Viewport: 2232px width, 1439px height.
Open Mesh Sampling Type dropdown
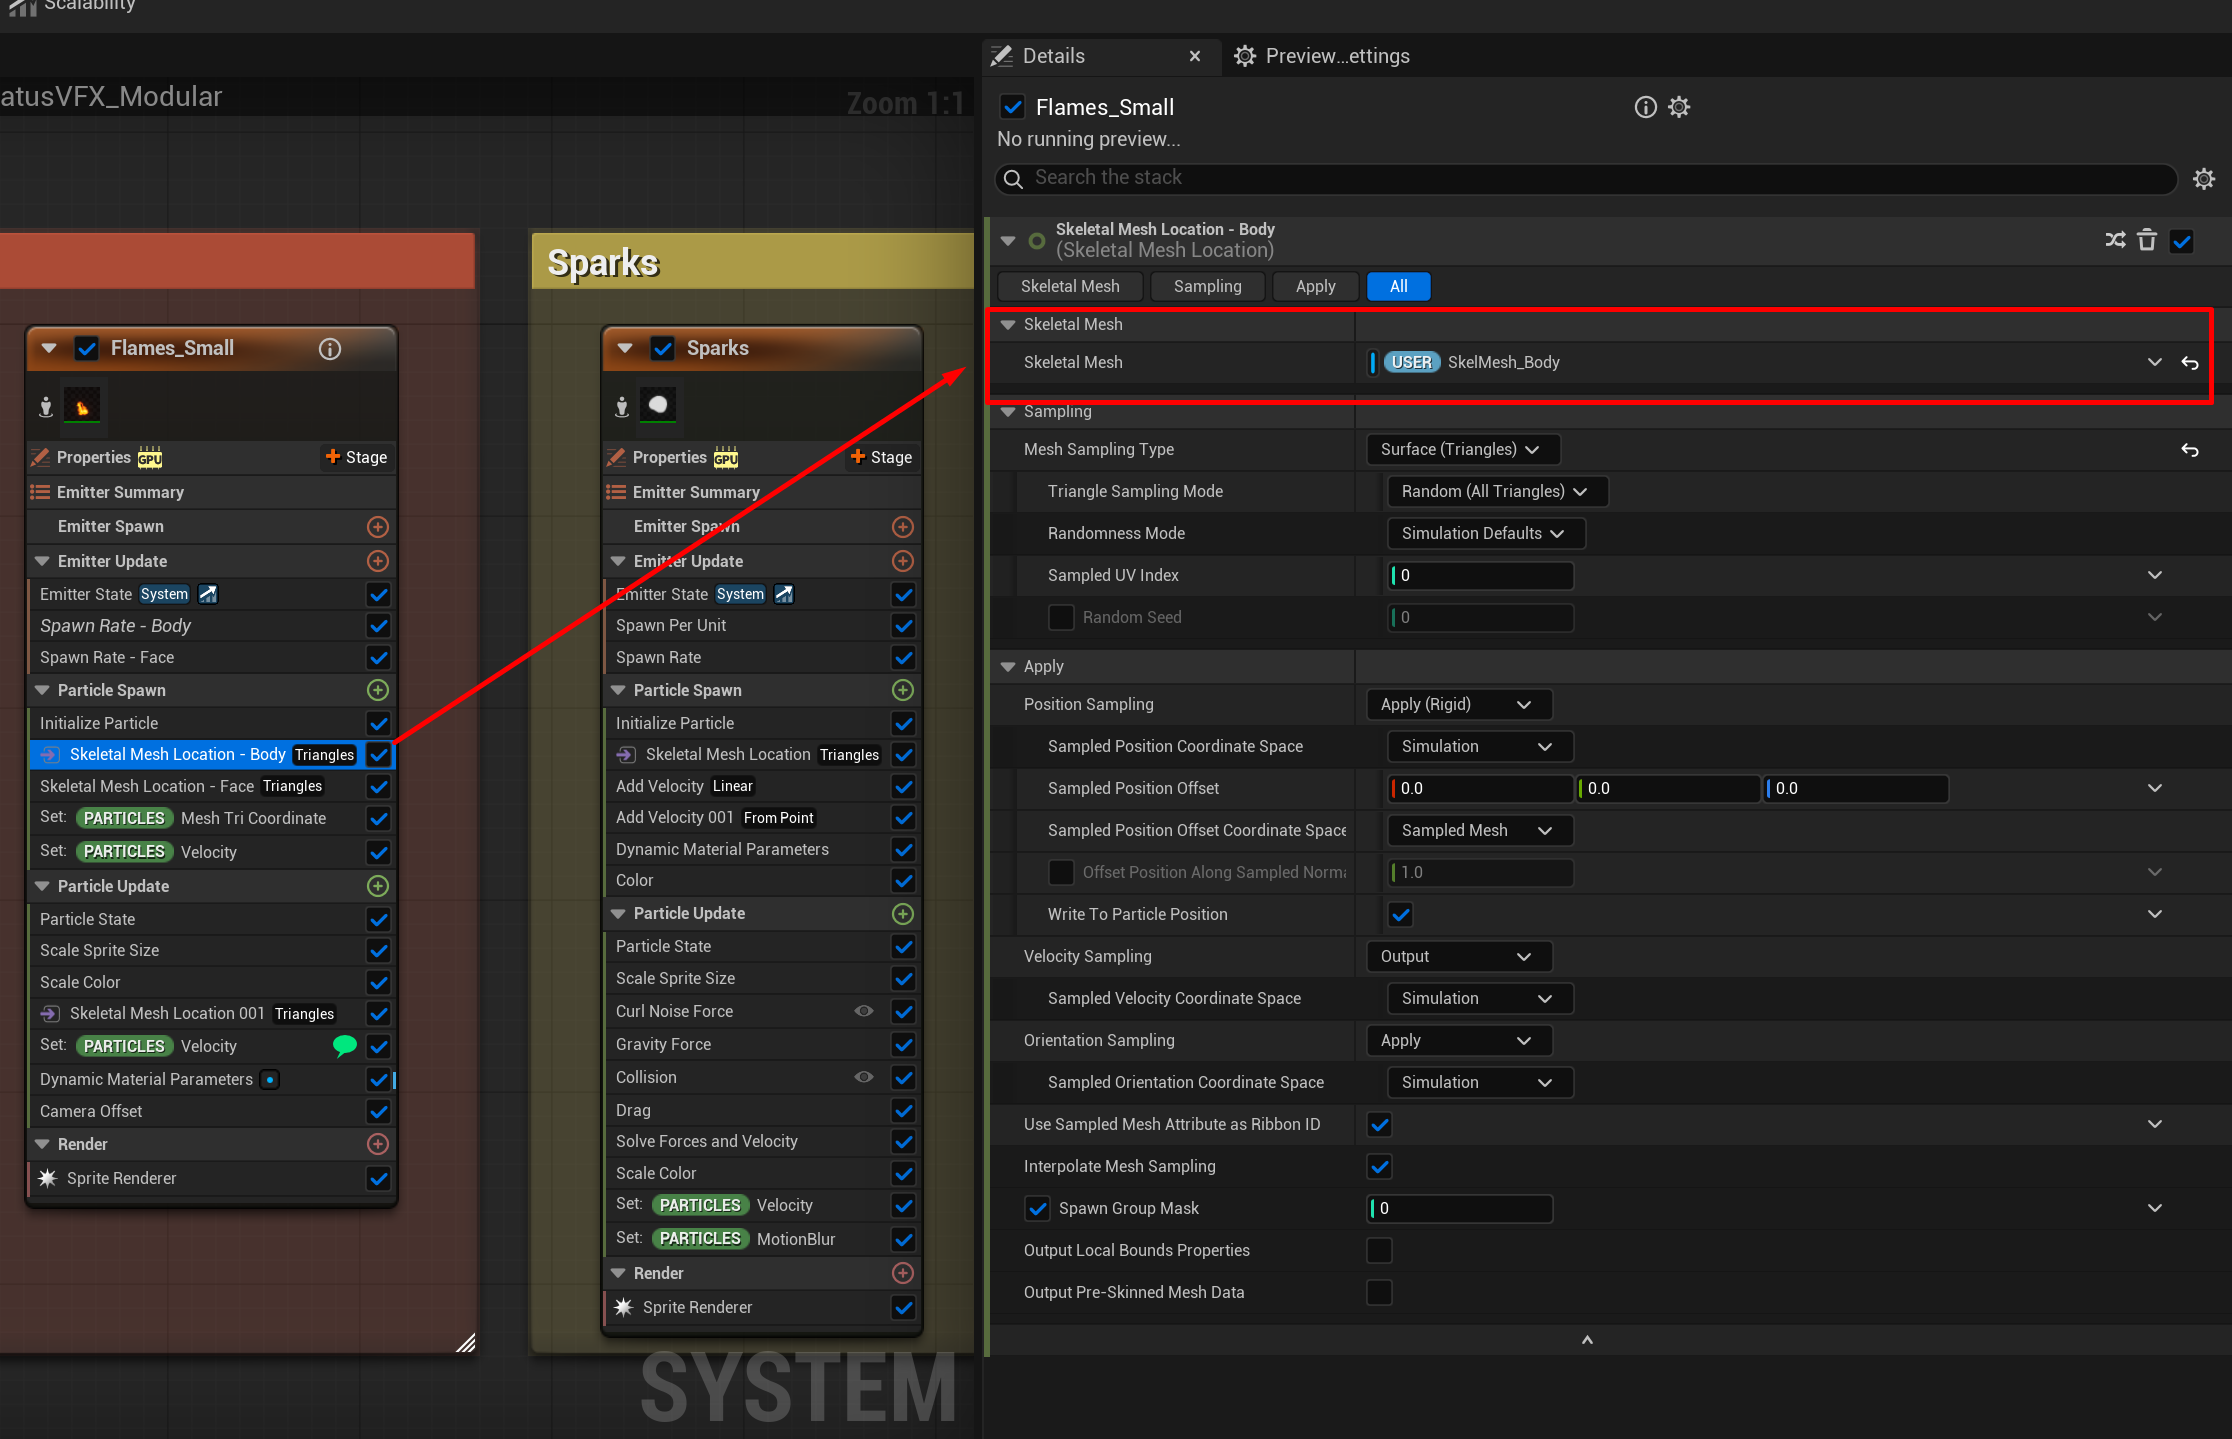point(1462,450)
